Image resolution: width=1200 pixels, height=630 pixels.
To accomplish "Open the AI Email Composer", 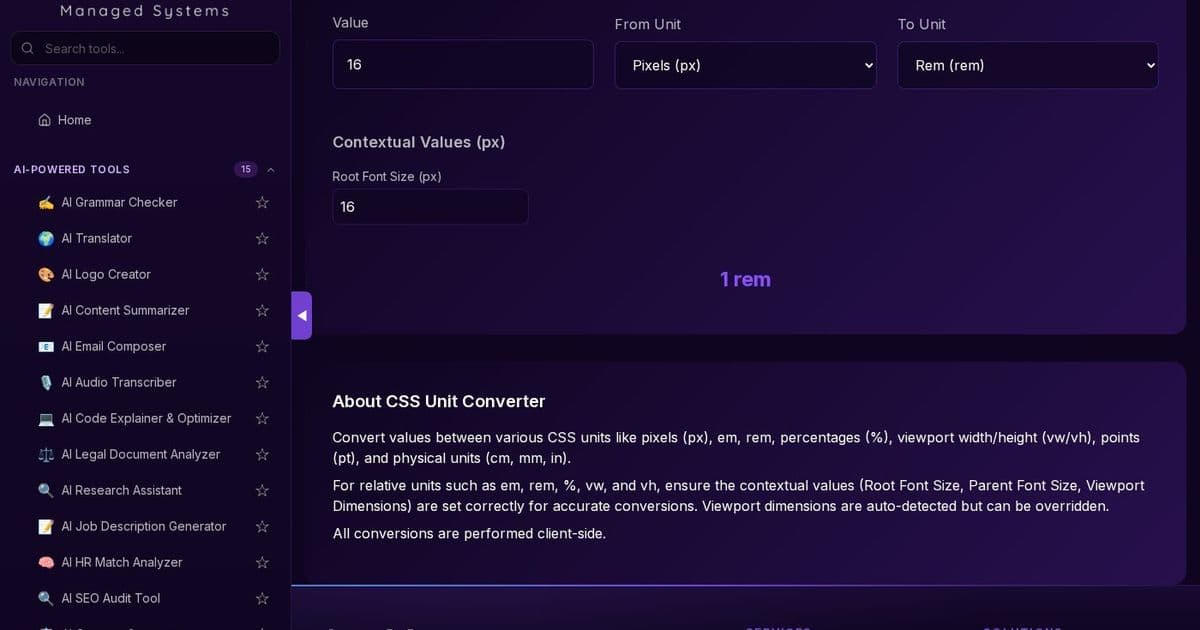I will click(x=113, y=346).
